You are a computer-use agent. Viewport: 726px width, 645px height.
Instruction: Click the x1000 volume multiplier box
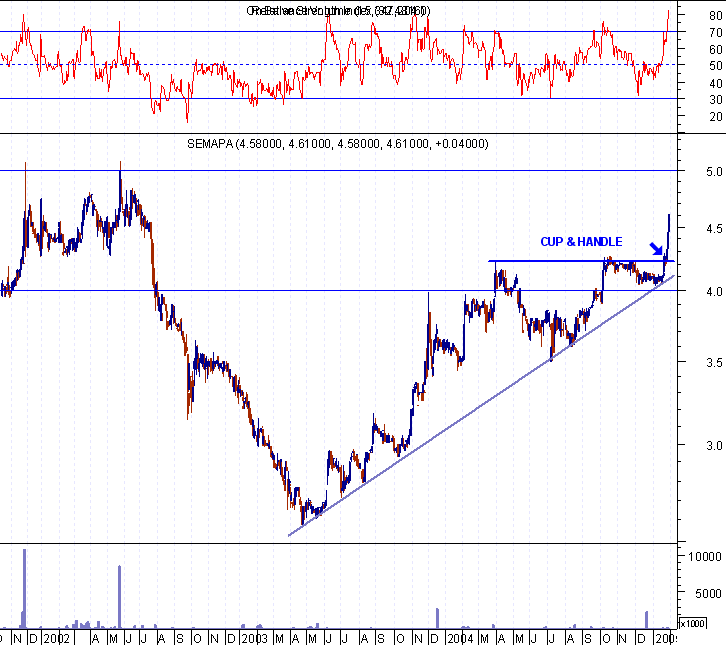[x=692, y=623]
